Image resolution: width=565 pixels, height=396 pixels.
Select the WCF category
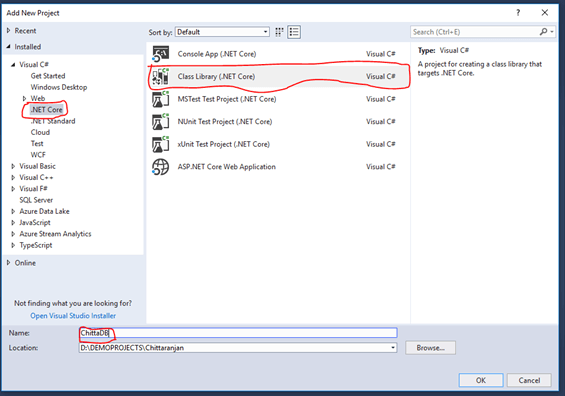pyautogui.click(x=38, y=155)
